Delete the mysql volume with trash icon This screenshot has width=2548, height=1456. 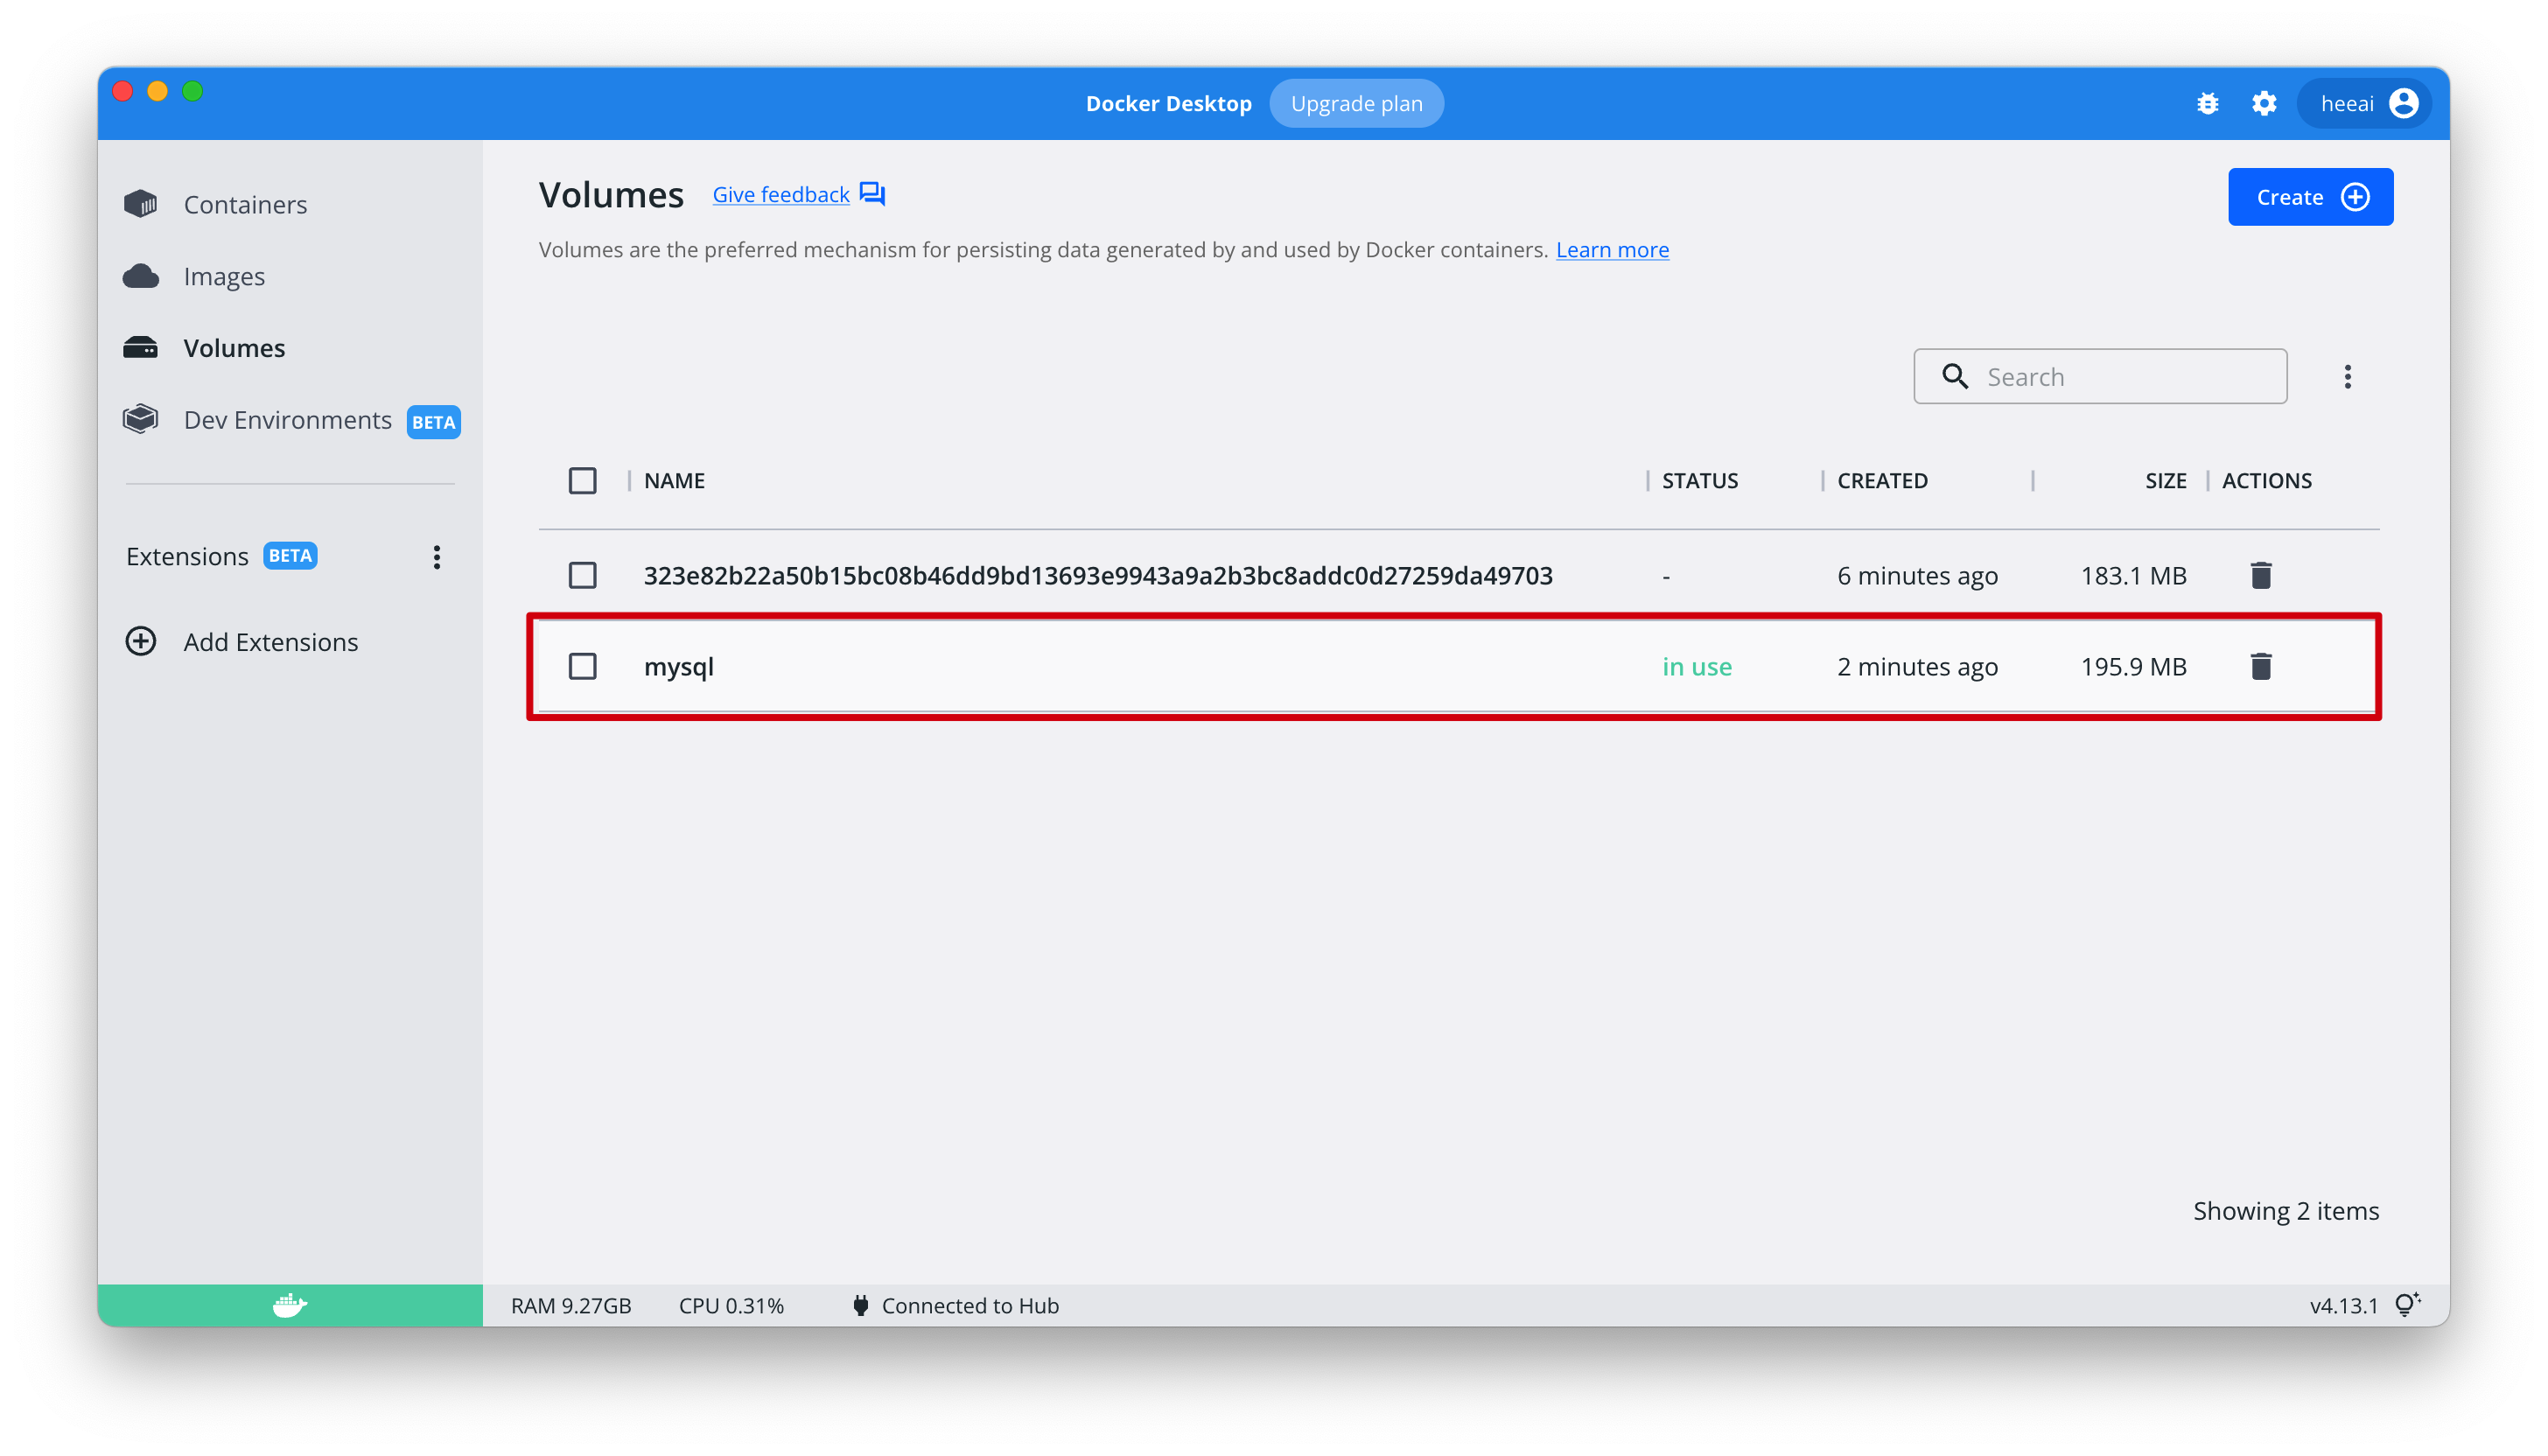click(2260, 666)
